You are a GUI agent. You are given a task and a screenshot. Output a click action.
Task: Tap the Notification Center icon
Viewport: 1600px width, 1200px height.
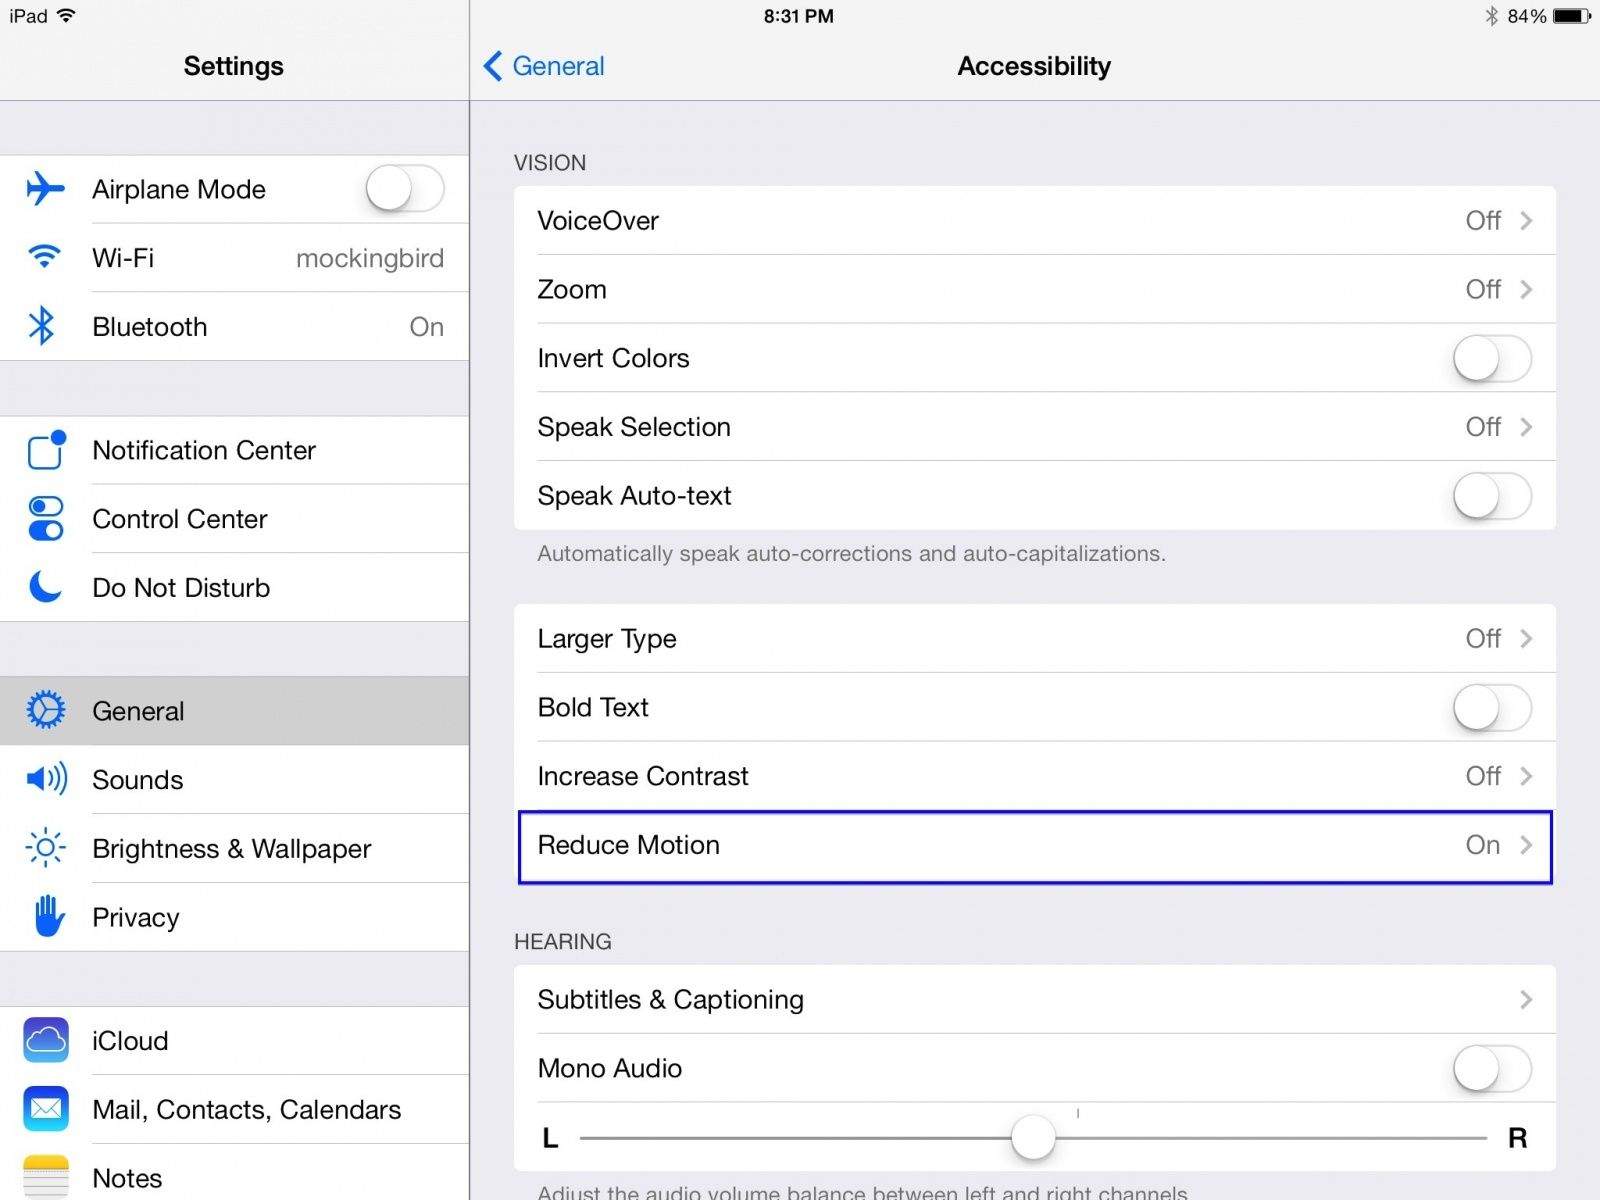click(46, 450)
